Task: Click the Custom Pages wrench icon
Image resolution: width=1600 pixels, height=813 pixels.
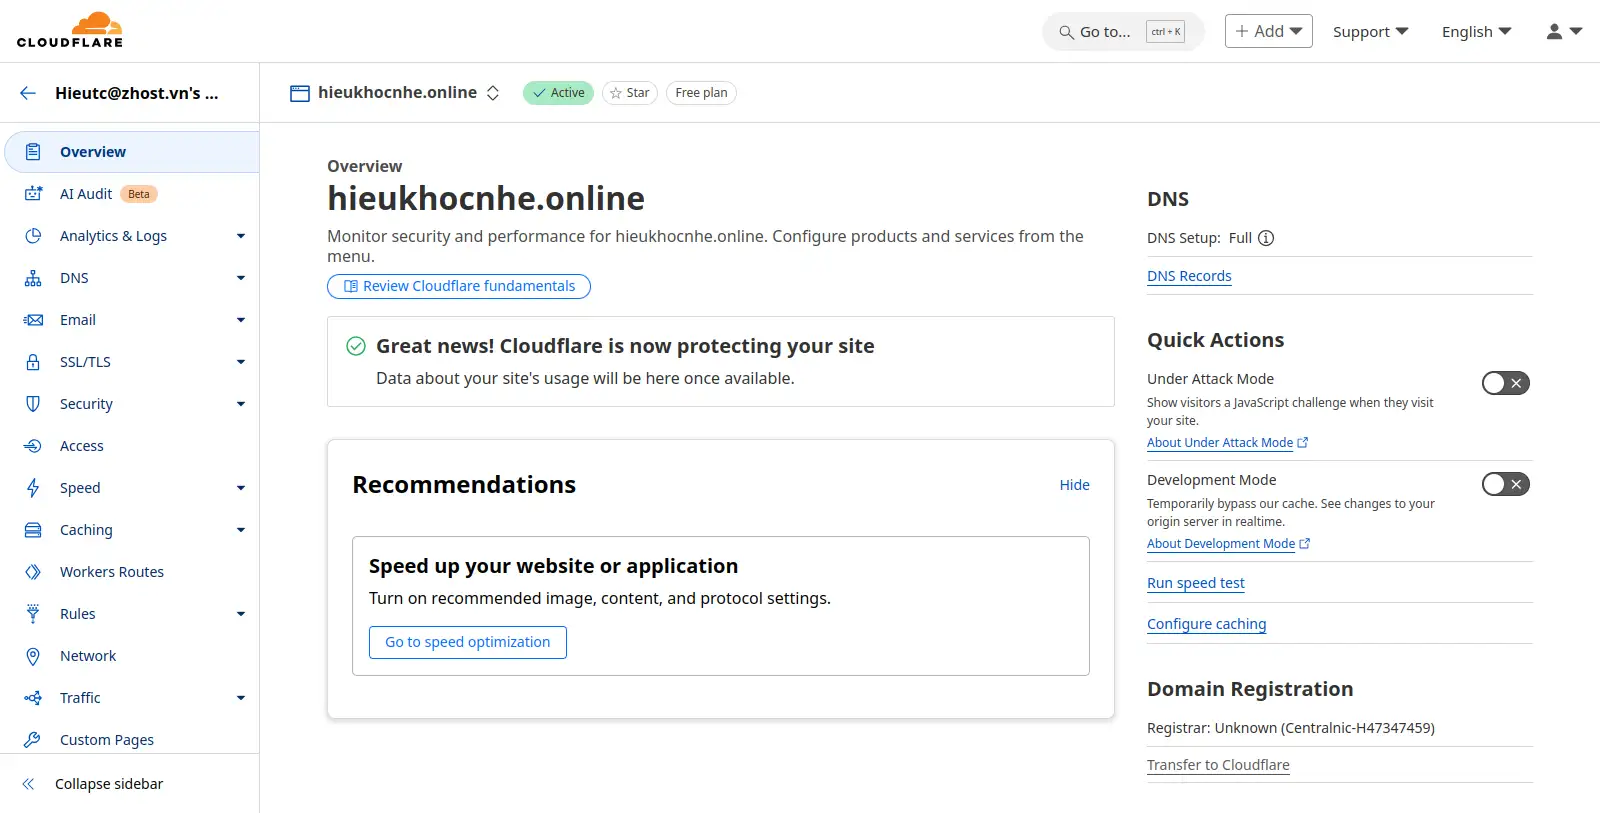Action: [x=33, y=740]
